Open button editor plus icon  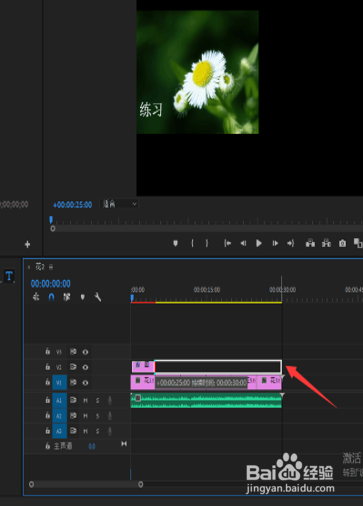[27, 244]
